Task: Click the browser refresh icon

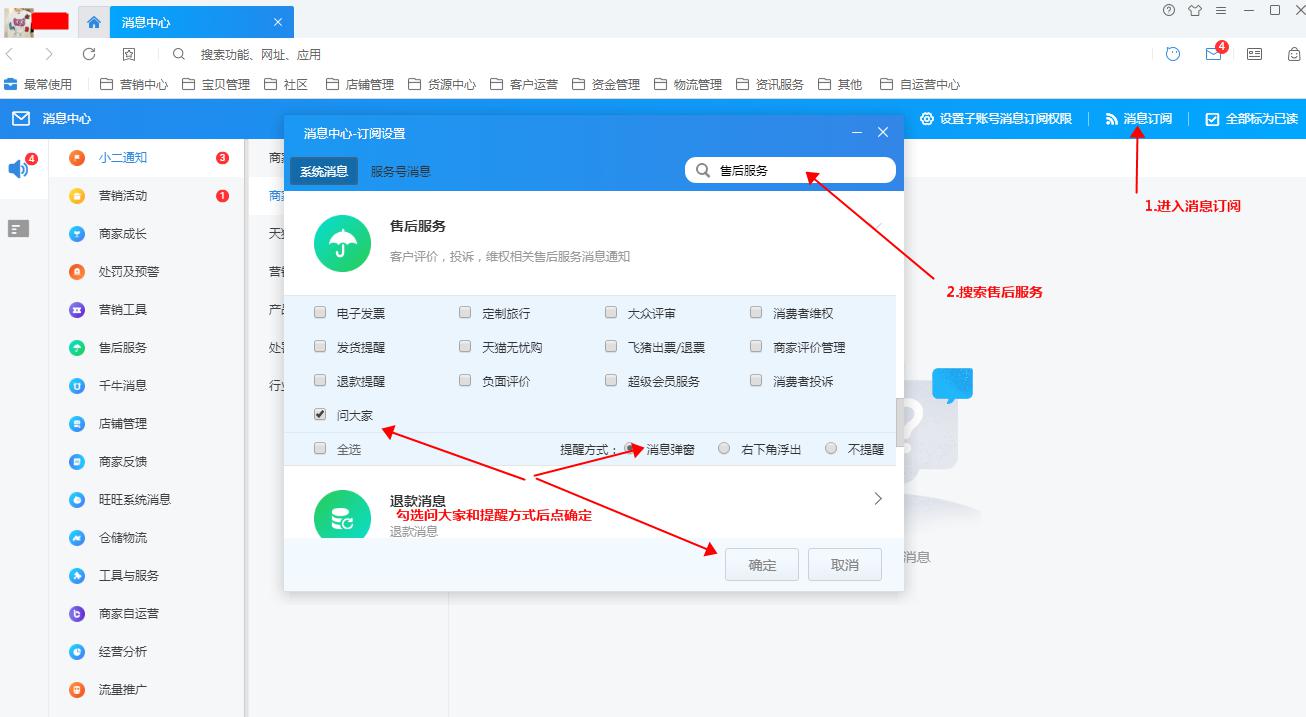Action: point(89,54)
